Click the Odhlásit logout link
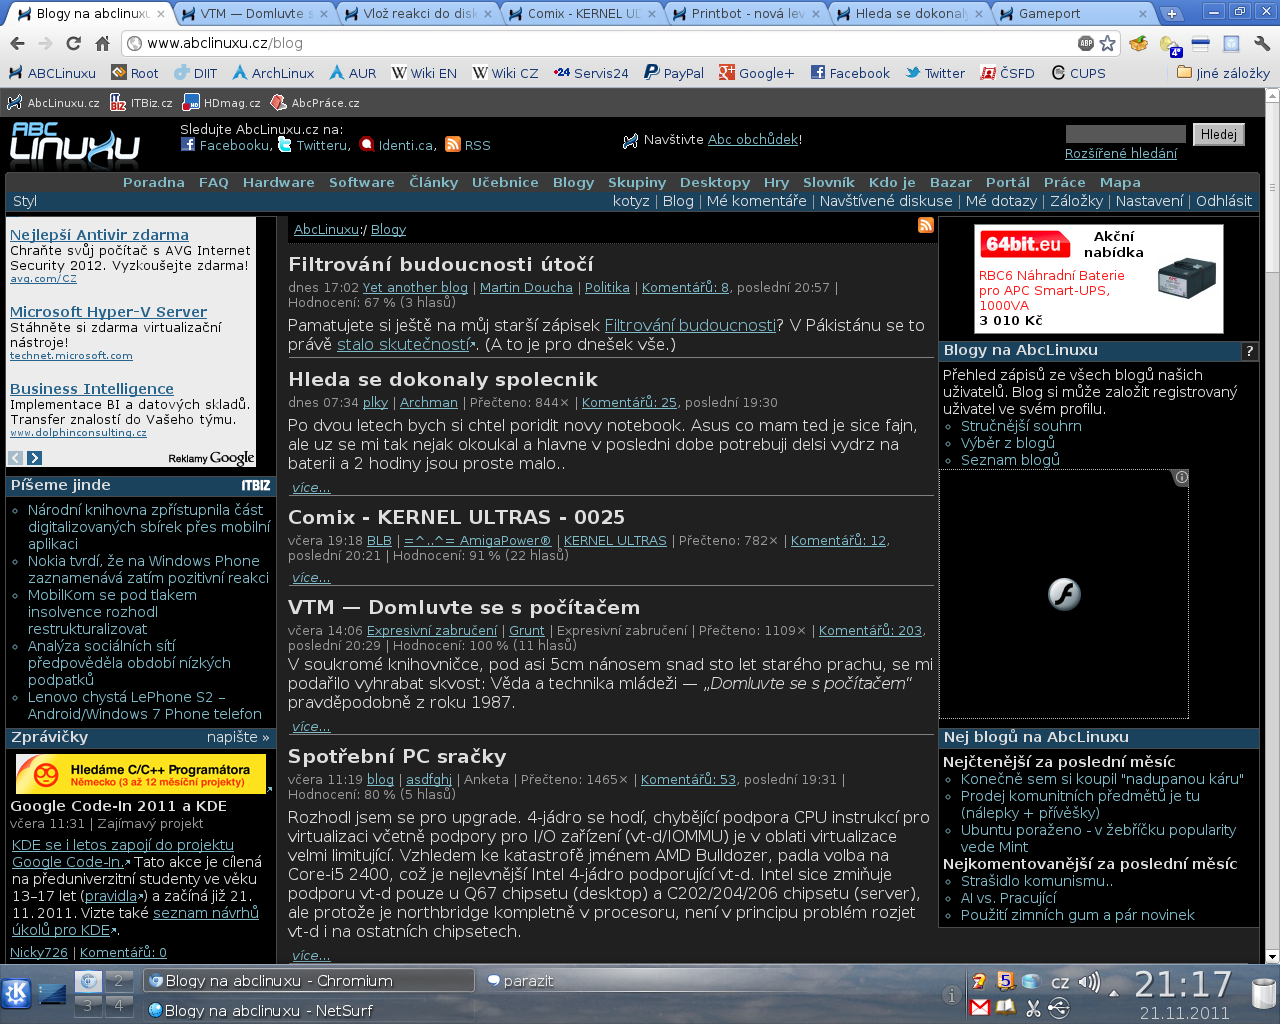Image resolution: width=1280 pixels, height=1024 pixels. pos(1224,201)
